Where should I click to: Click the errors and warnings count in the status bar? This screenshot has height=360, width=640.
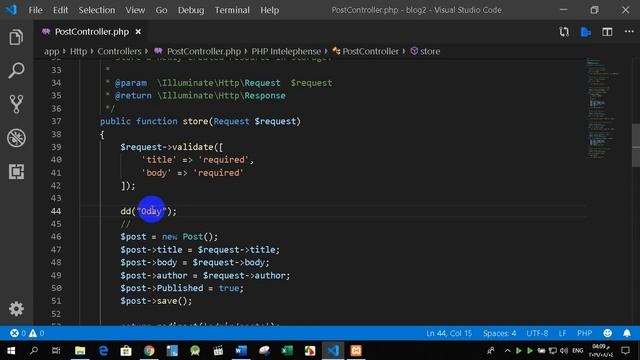27,333
